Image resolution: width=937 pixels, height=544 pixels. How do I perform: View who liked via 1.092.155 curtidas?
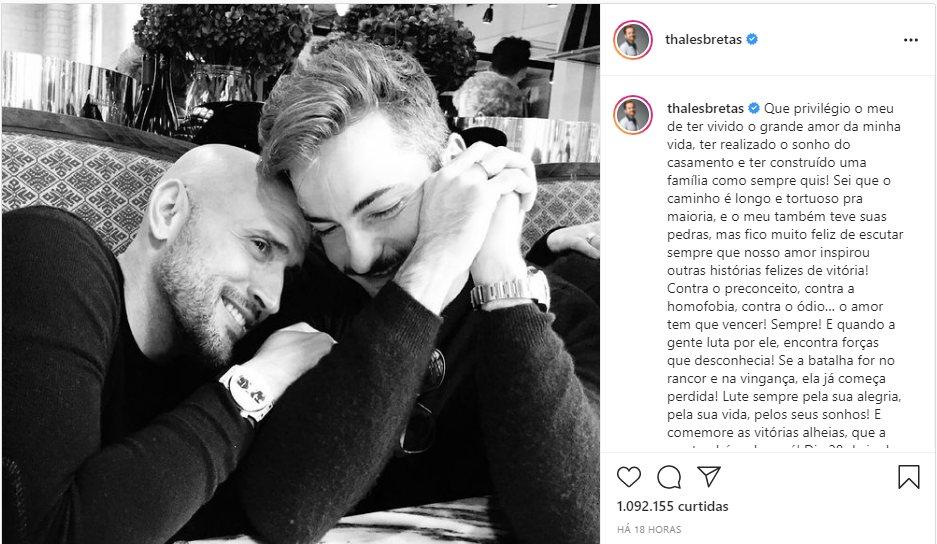coord(672,506)
